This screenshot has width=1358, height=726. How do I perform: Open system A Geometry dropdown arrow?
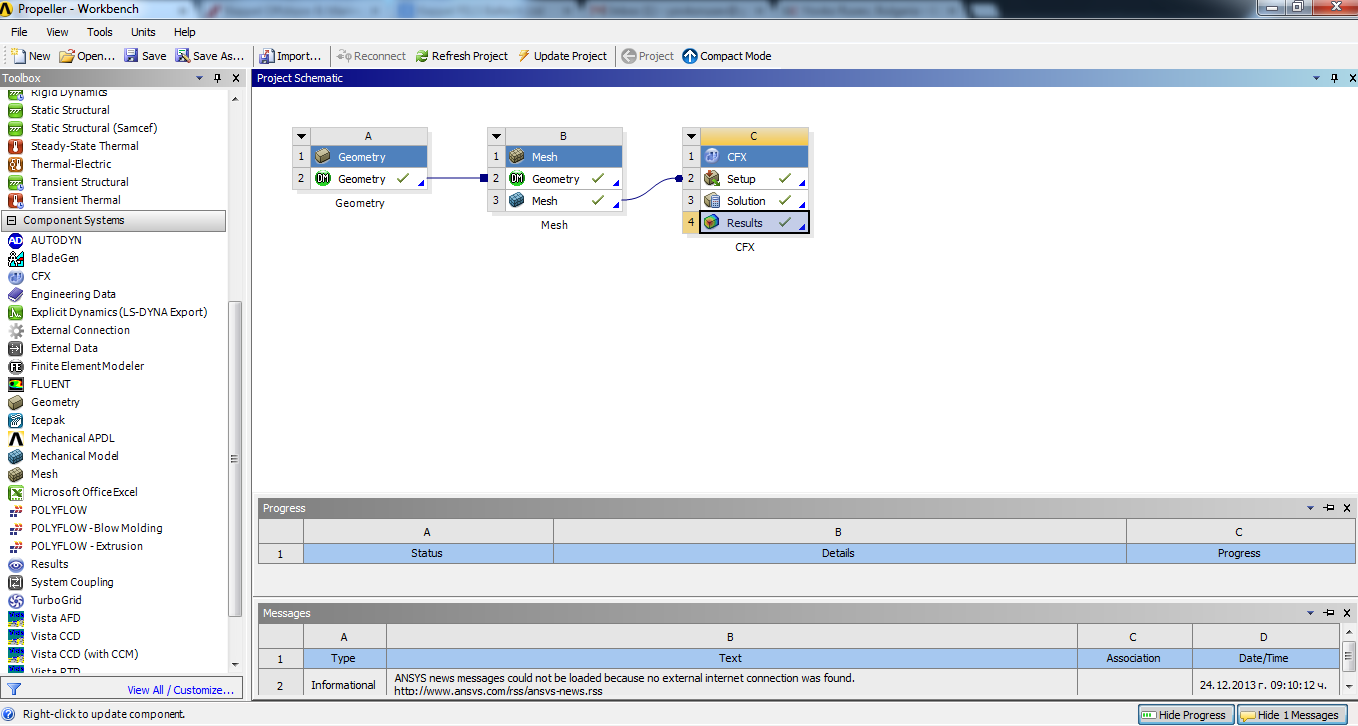click(x=301, y=136)
